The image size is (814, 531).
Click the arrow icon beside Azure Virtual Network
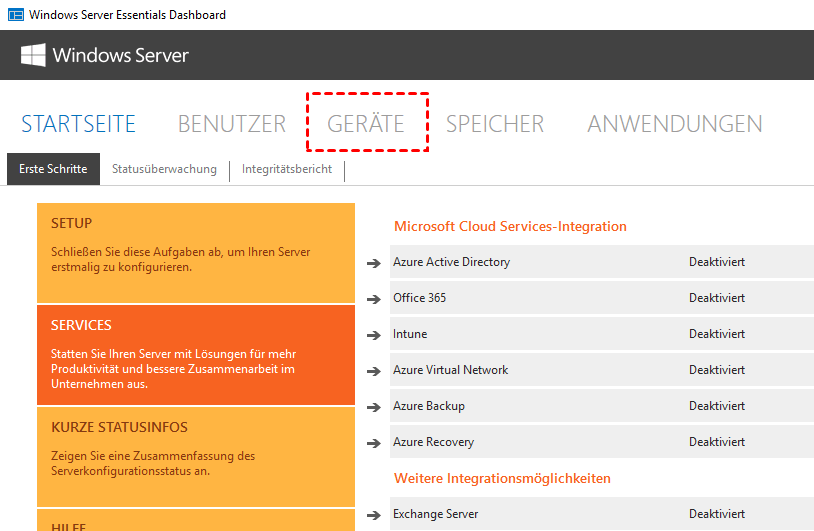click(x=374, y=371)
